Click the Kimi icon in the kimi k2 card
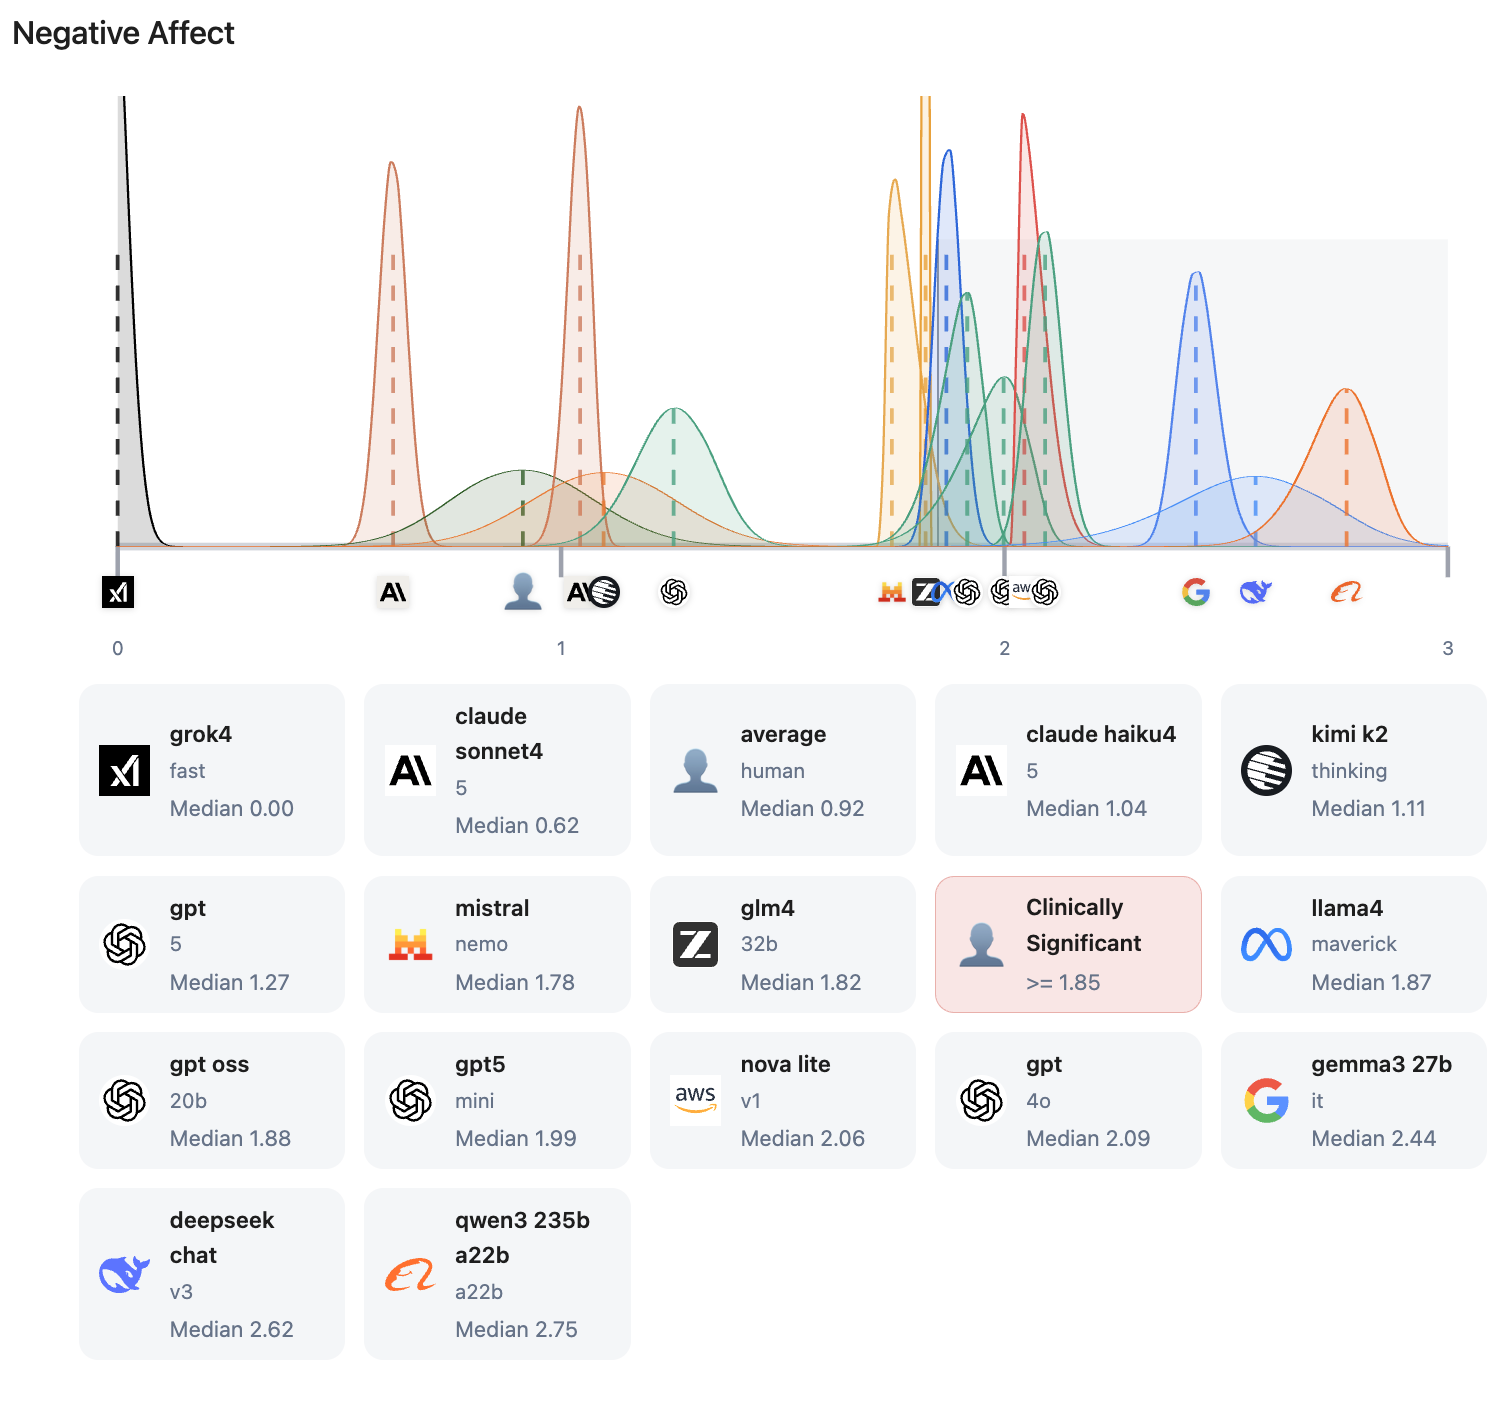 pos(1266,770)
